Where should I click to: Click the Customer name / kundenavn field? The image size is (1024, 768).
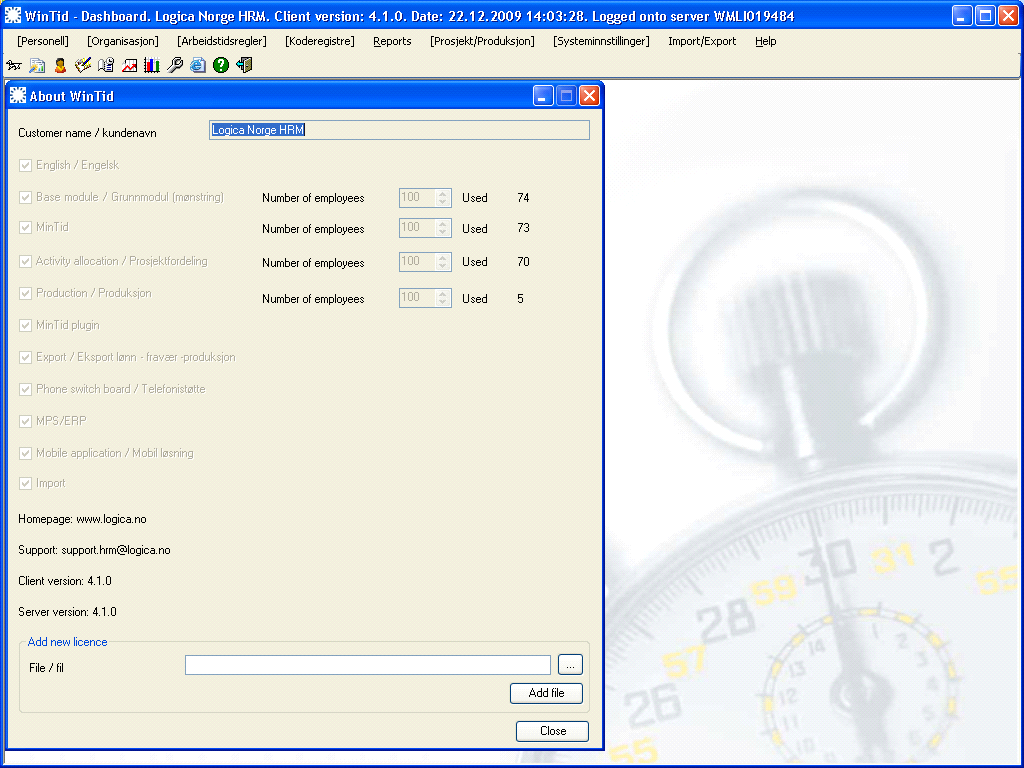click(399, 130)
